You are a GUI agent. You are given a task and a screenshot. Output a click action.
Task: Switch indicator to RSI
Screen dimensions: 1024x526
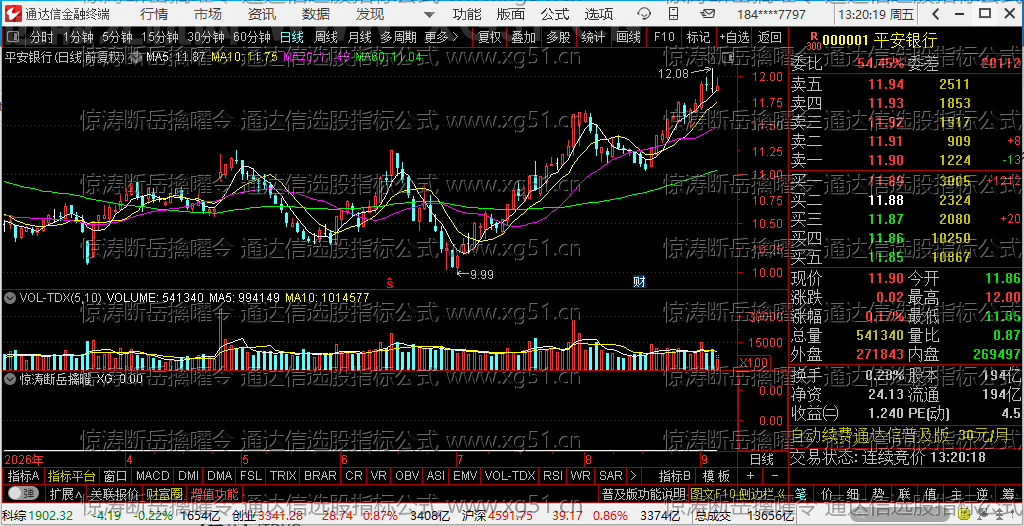click(553, 476)
